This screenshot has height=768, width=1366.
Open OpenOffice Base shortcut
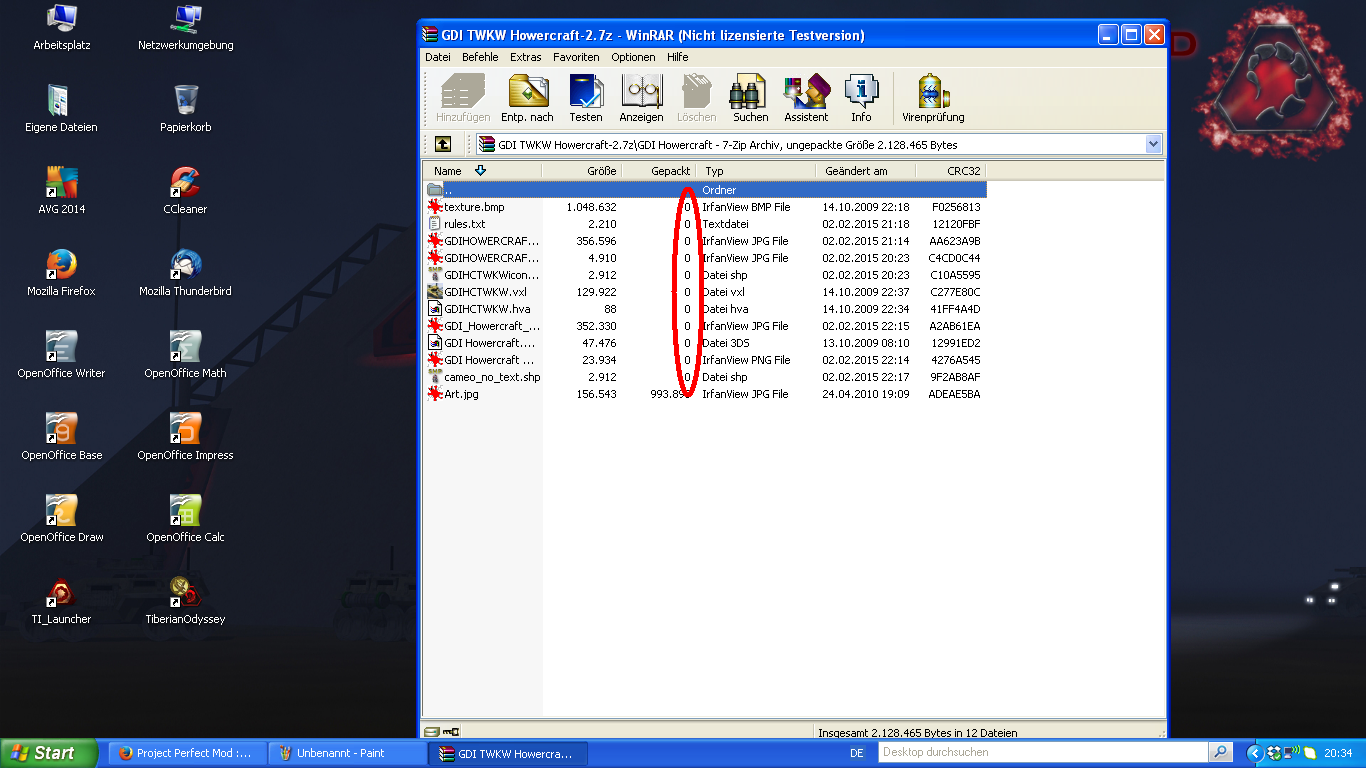point(62,437)
